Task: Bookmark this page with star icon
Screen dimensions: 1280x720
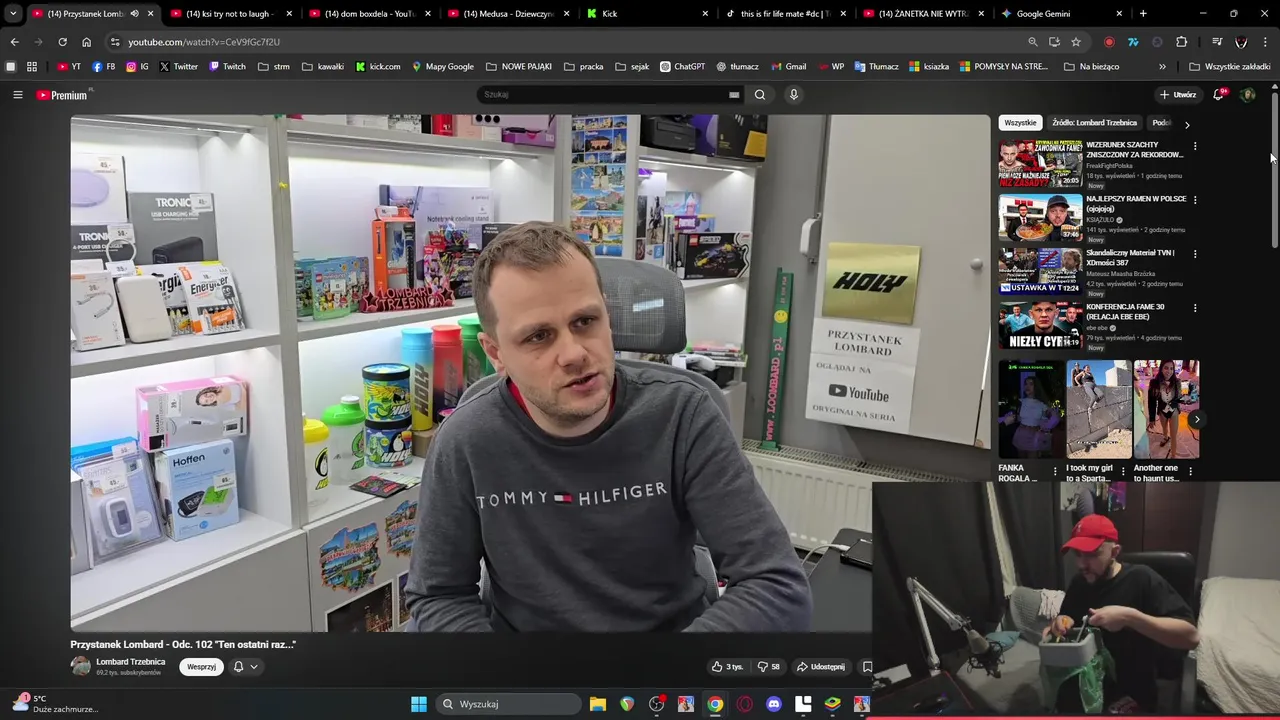Action: (x=1076, y=42)
